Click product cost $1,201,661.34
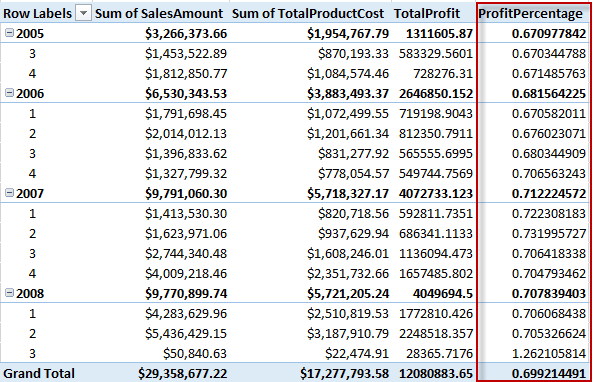Image resolution: width=594 pixels, height=382 pixels. [348, 134]
